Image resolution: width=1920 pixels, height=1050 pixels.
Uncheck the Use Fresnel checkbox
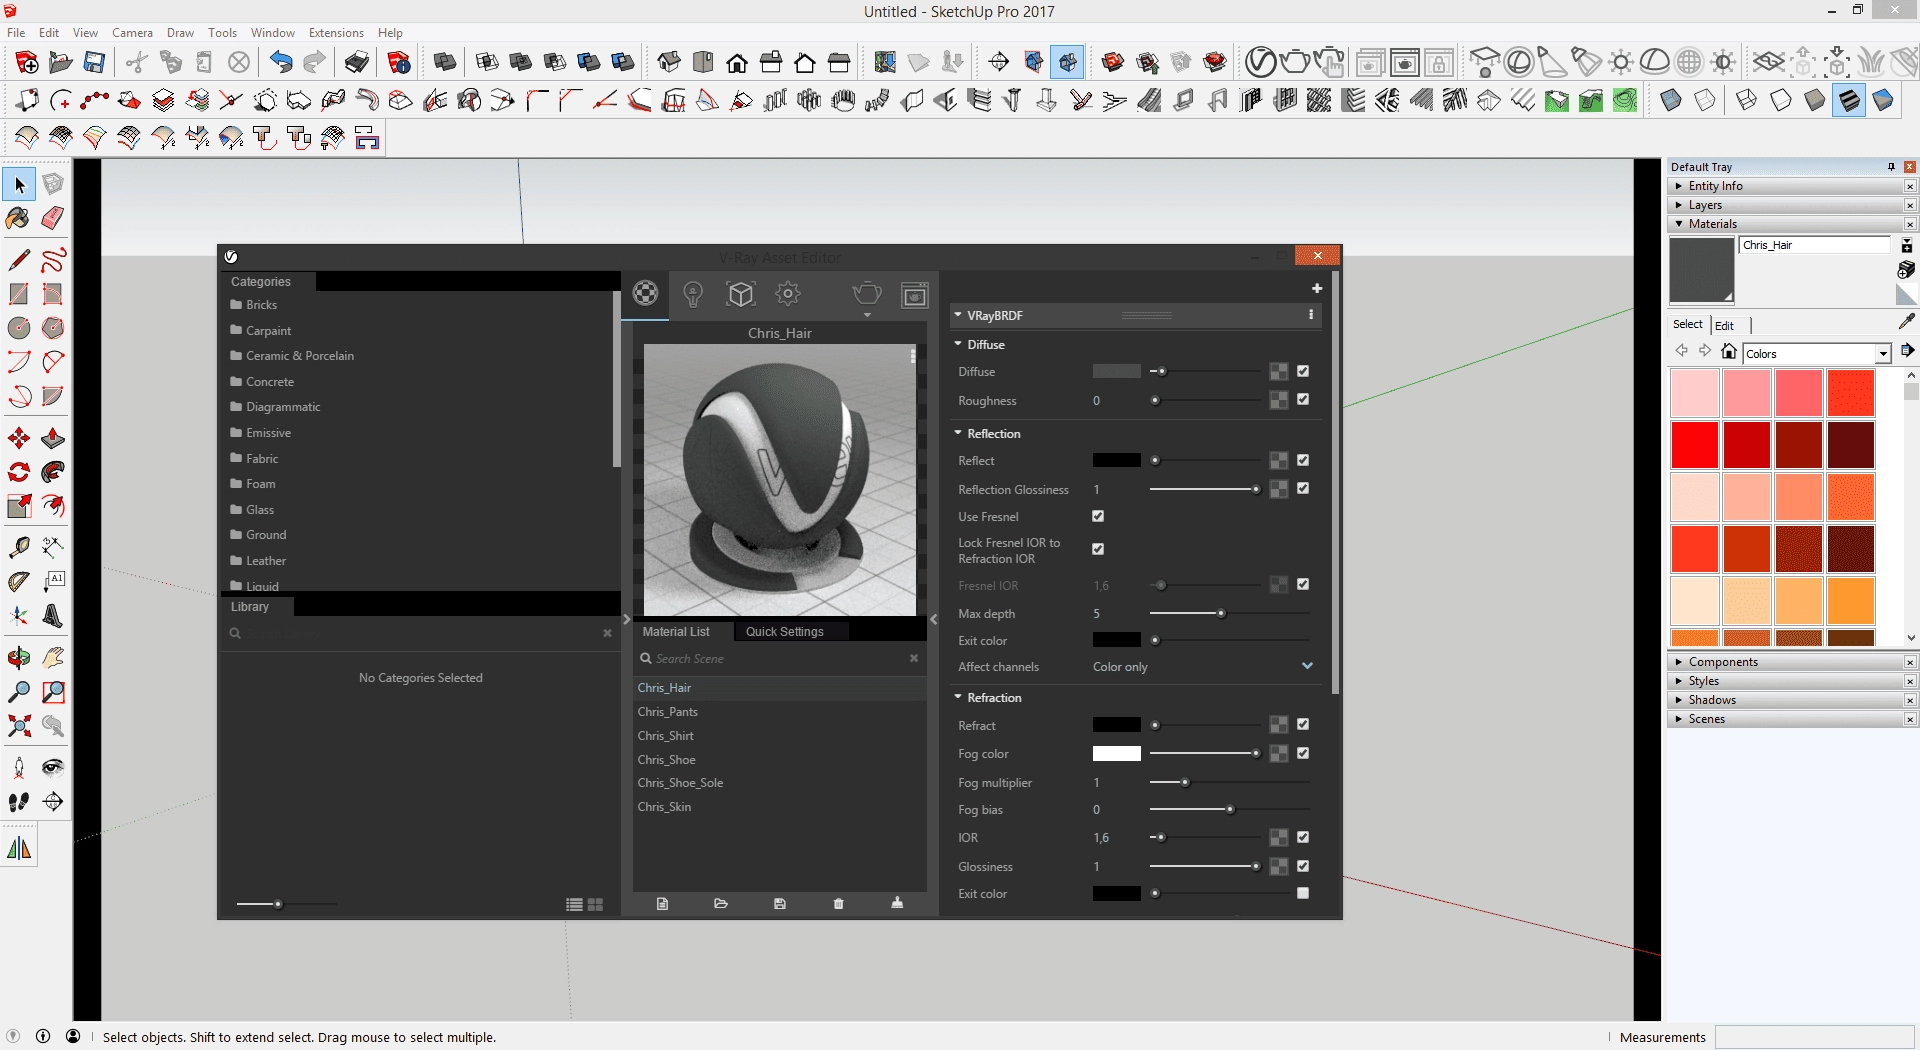point(1098,516)
